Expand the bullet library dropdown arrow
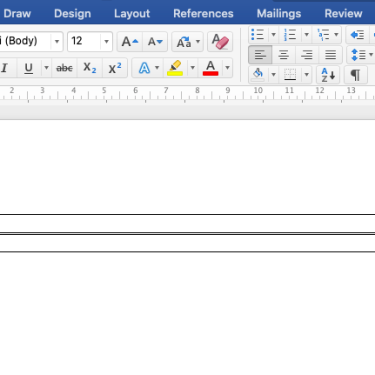The height and width of the screenshot is (375, 375). 273,35
